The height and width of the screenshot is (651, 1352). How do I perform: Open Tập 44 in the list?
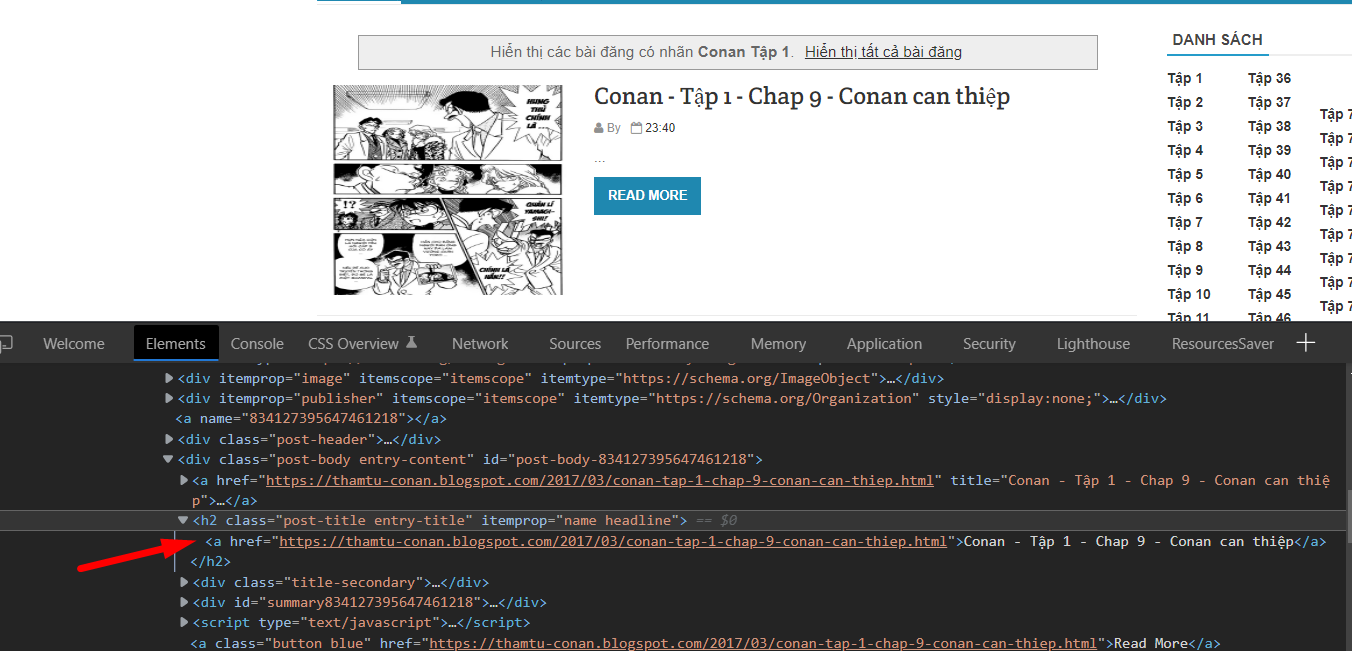pyautogui.click(x=1269, y=270)
